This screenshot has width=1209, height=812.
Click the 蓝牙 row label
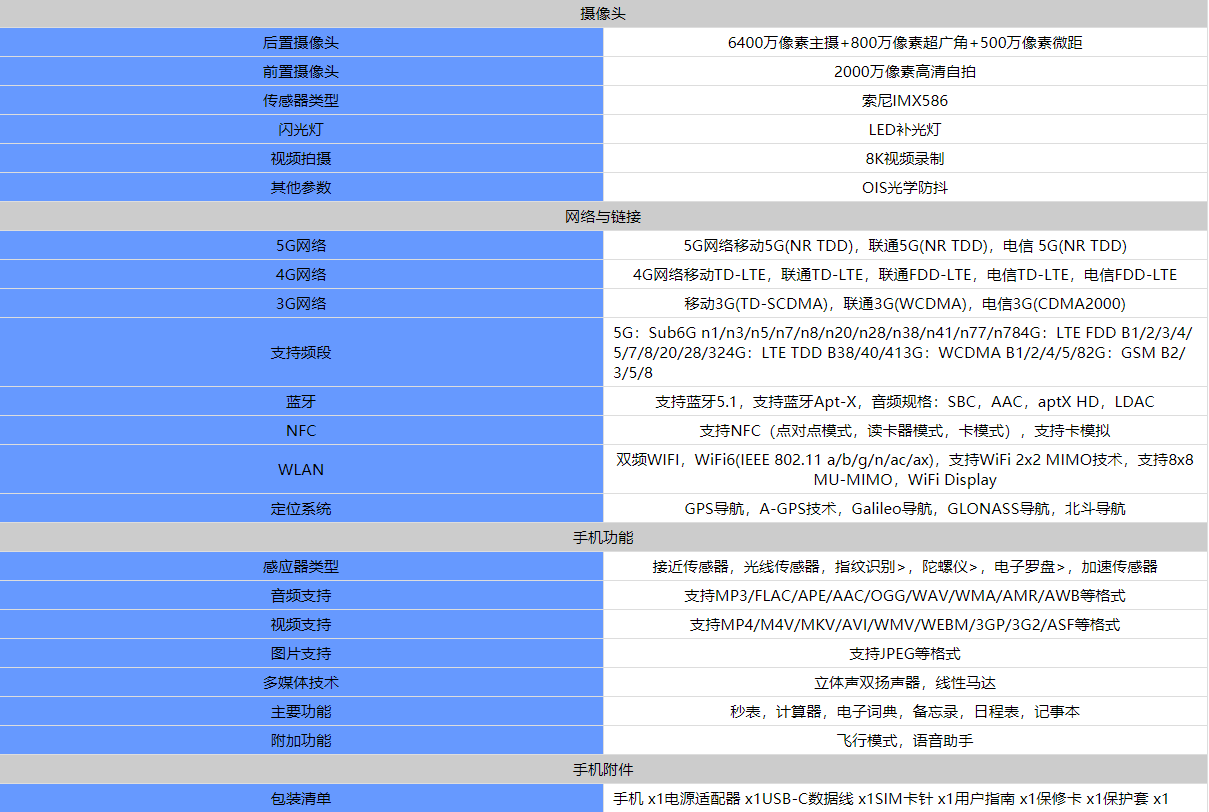301,401
